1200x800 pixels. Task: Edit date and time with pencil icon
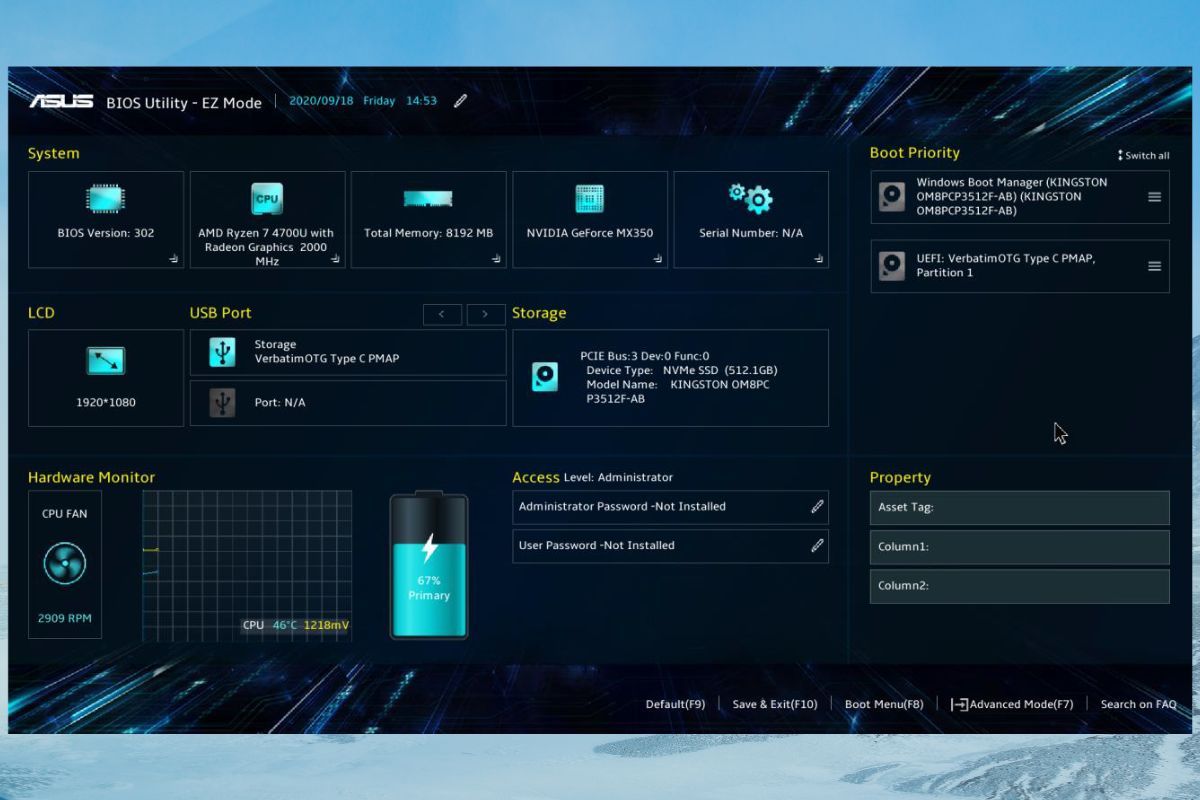[x=460, y=100]
